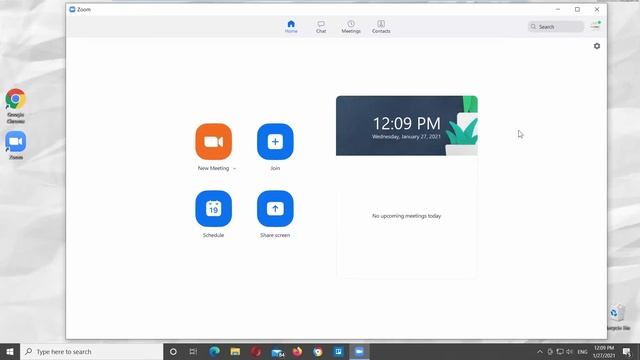The height and width of the screenshot is (360, 640).
Task: Open the Schedule calendar icon
Action: (213, 209)
